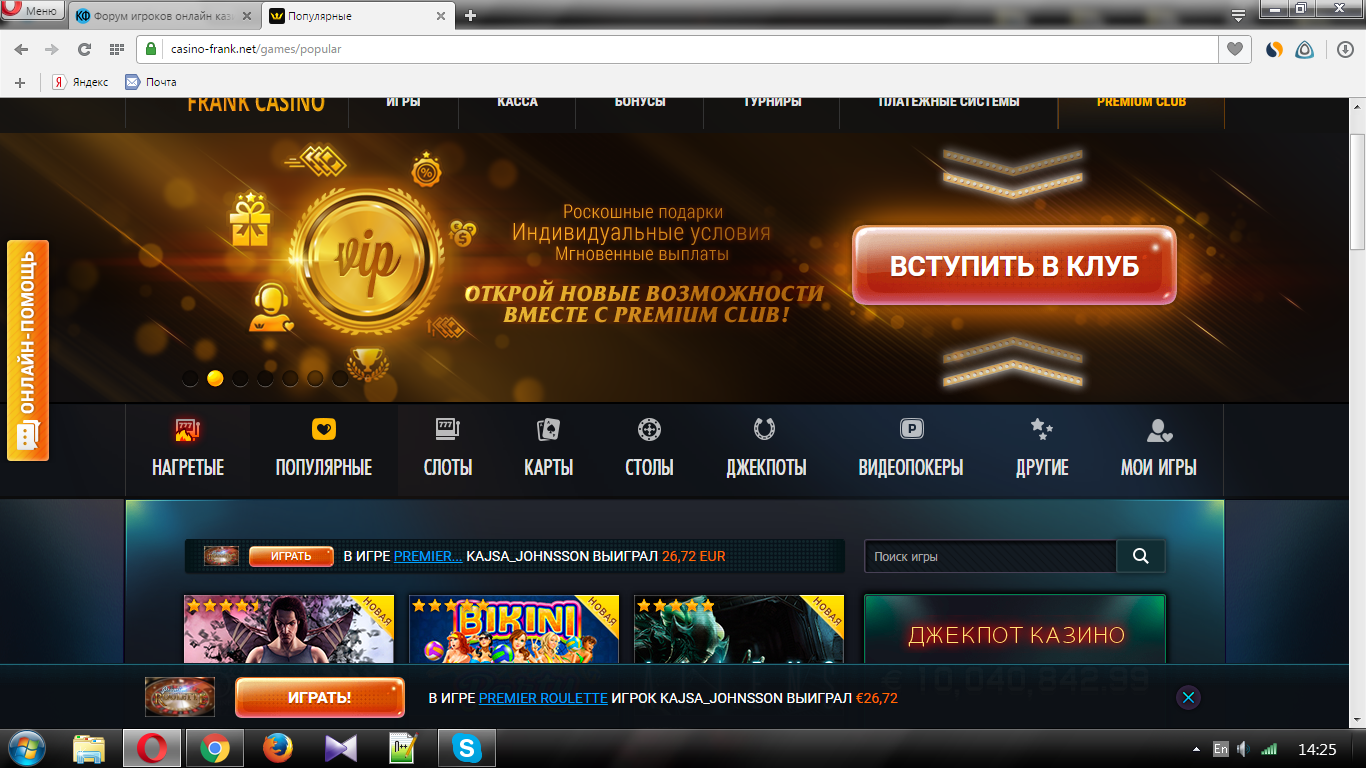
Task: Follow the truncated PREMIER... game link
Action: [x=428, y=556]
